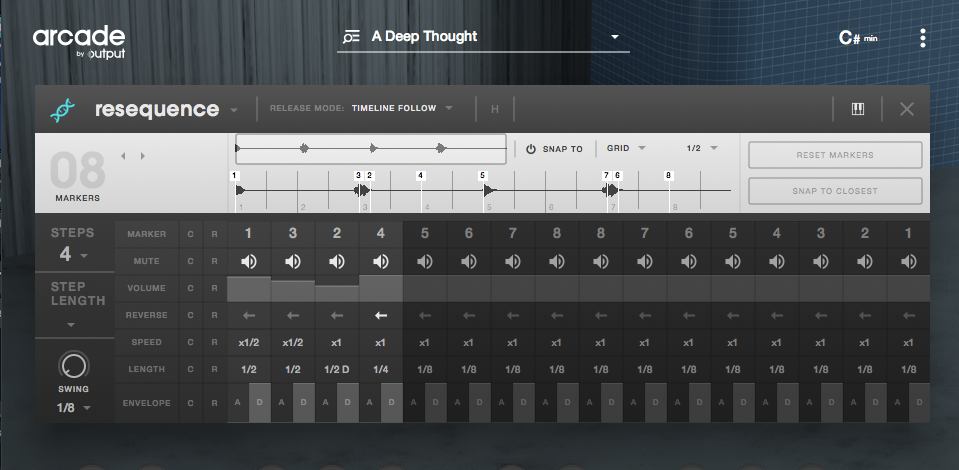Select next marker count arrow
Viewport: 959px width, 470px height.
(x=143, y=156)
